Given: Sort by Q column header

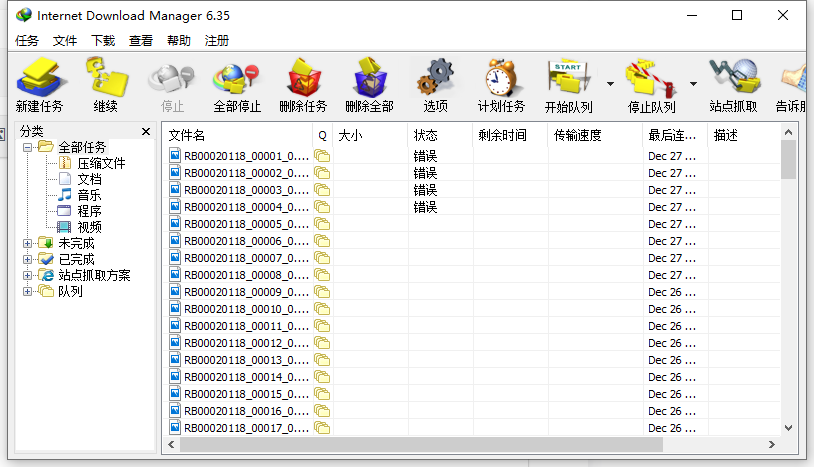Looking at the screenshot, I should [x=322, y=135].
